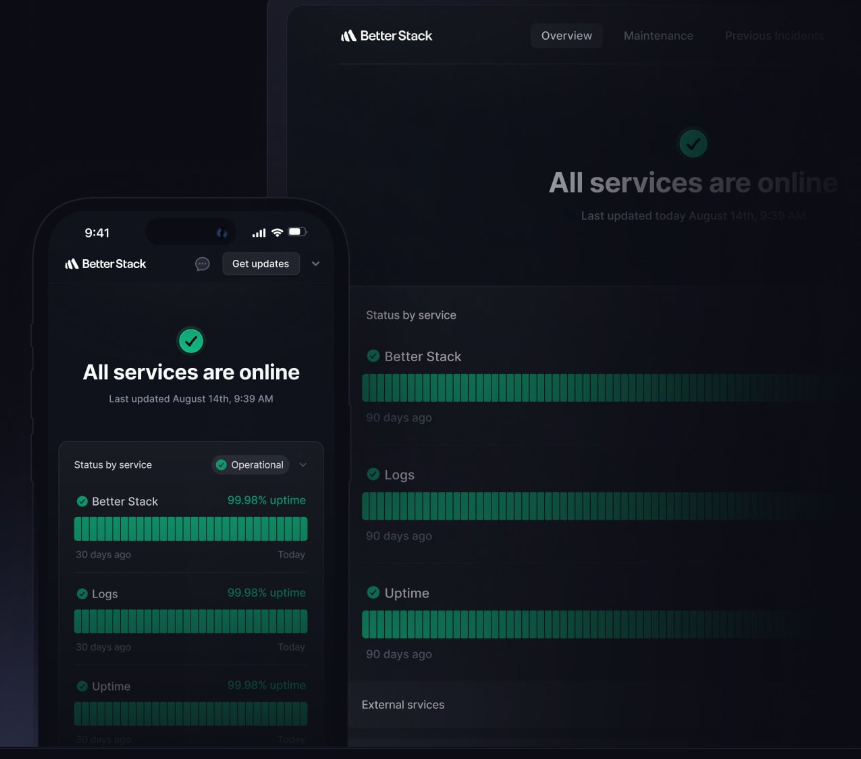Click Better Stack service name on desktop
Screen dimensions: 861x759
[423, 356]
